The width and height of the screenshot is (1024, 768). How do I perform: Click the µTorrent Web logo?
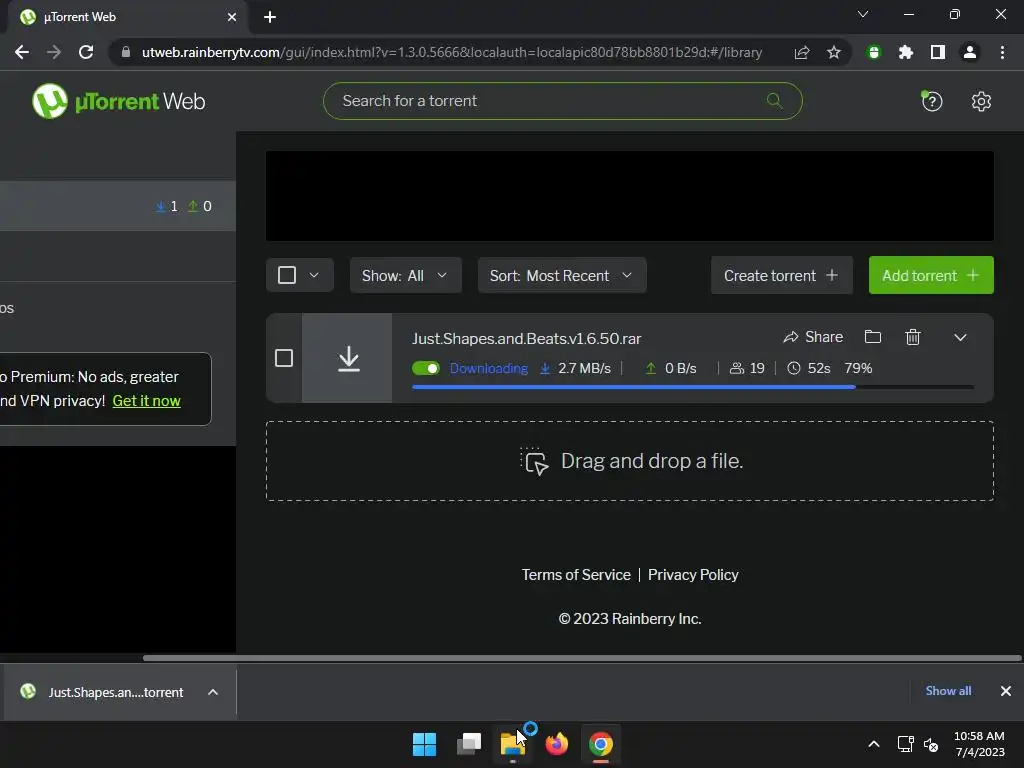(119, 101)
